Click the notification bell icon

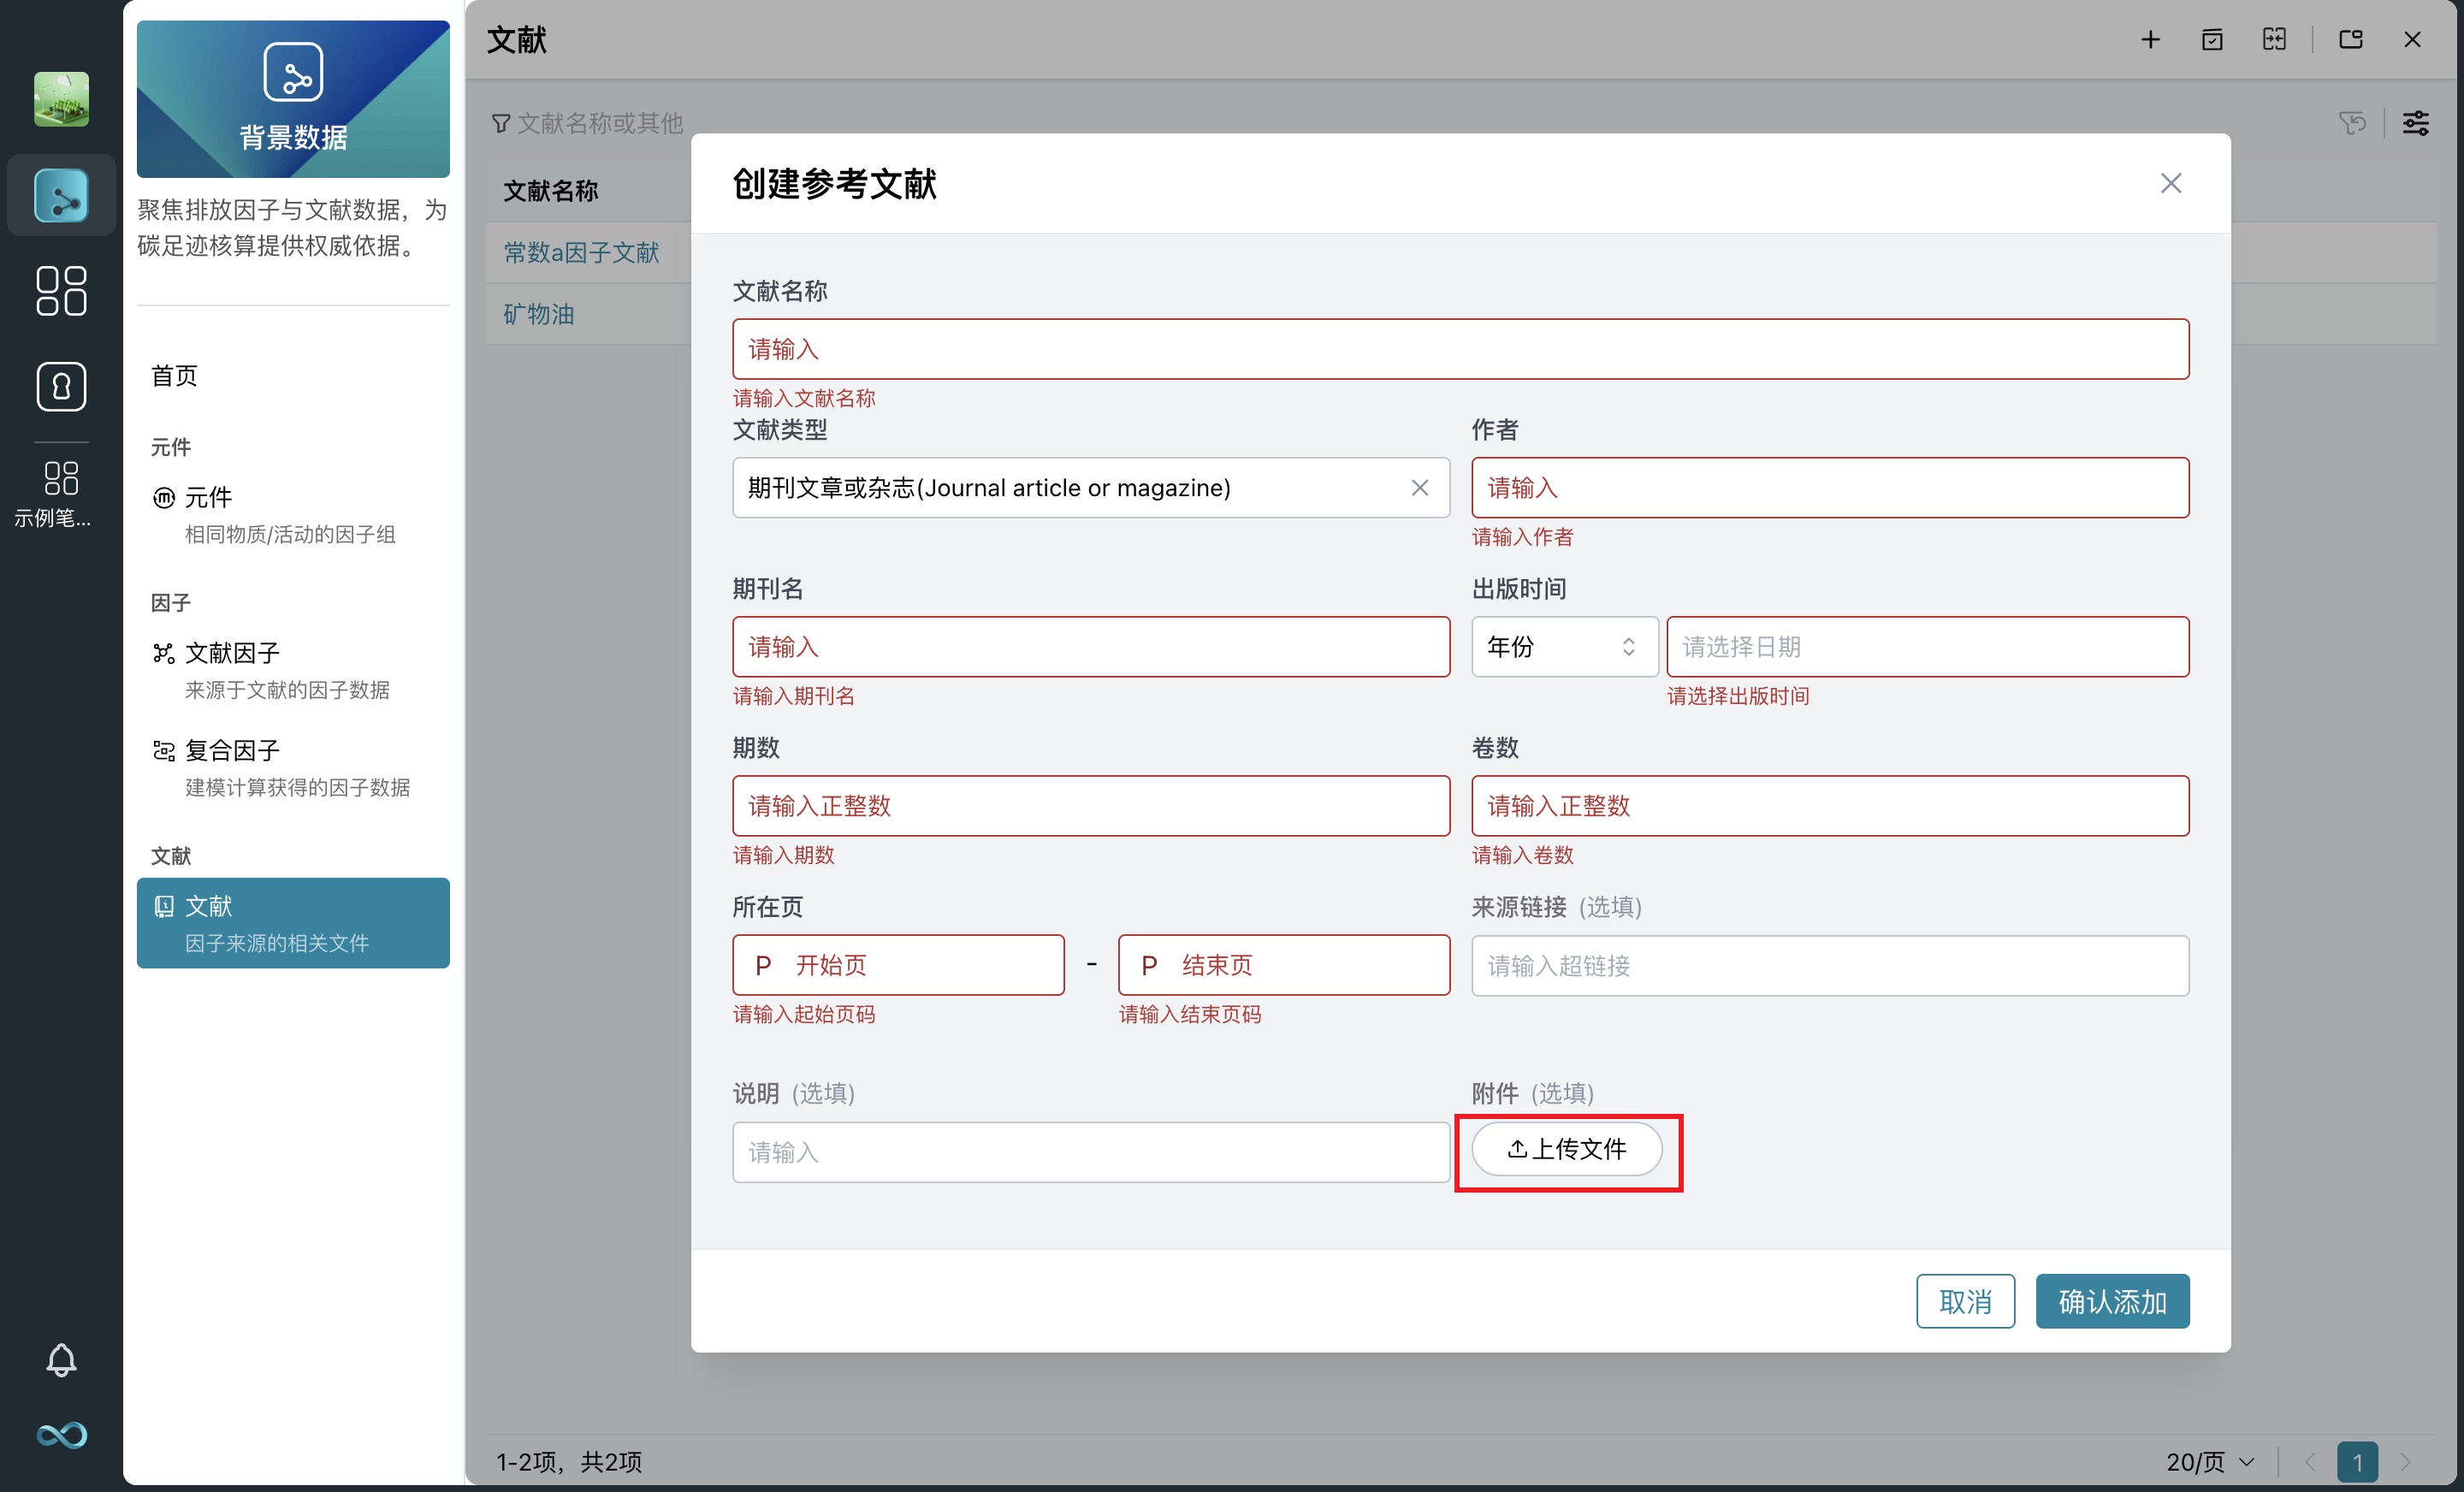click(x=61, y=1360)
